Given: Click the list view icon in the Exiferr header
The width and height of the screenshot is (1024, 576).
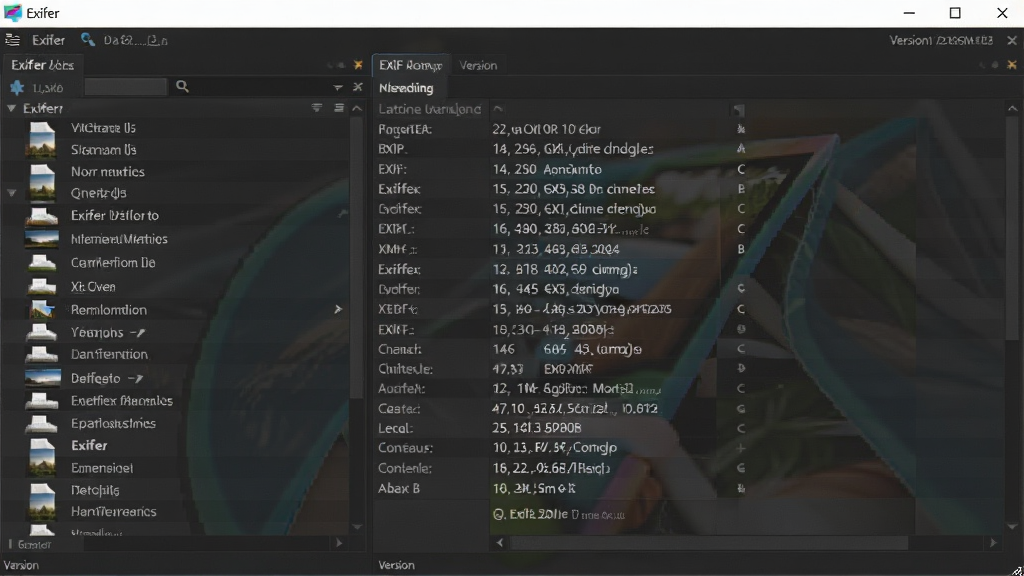Looking at the screenshot, I should click(x=339, y=108).
